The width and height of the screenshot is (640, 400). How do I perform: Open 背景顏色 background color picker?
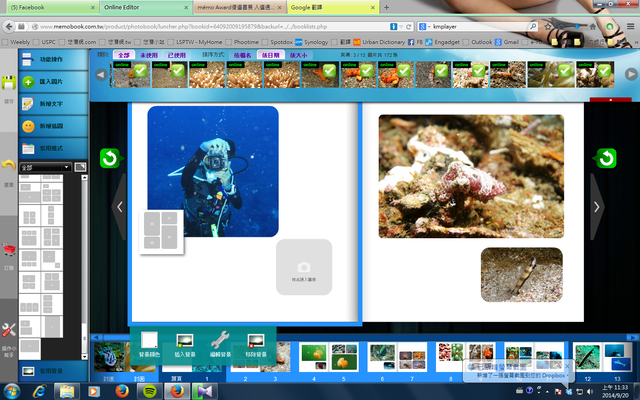pos(149,344)
